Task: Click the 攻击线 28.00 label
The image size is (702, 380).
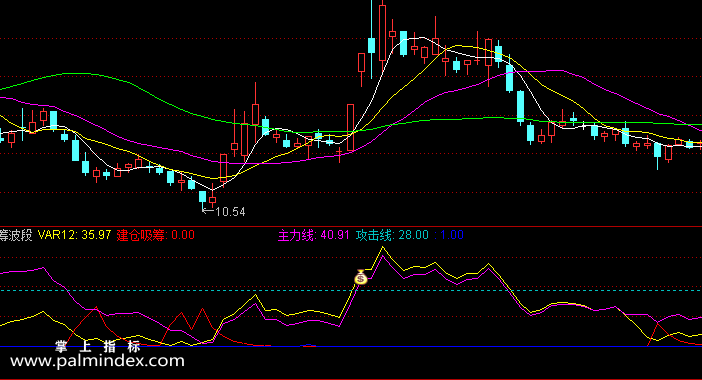Action: tap(392, 235)
